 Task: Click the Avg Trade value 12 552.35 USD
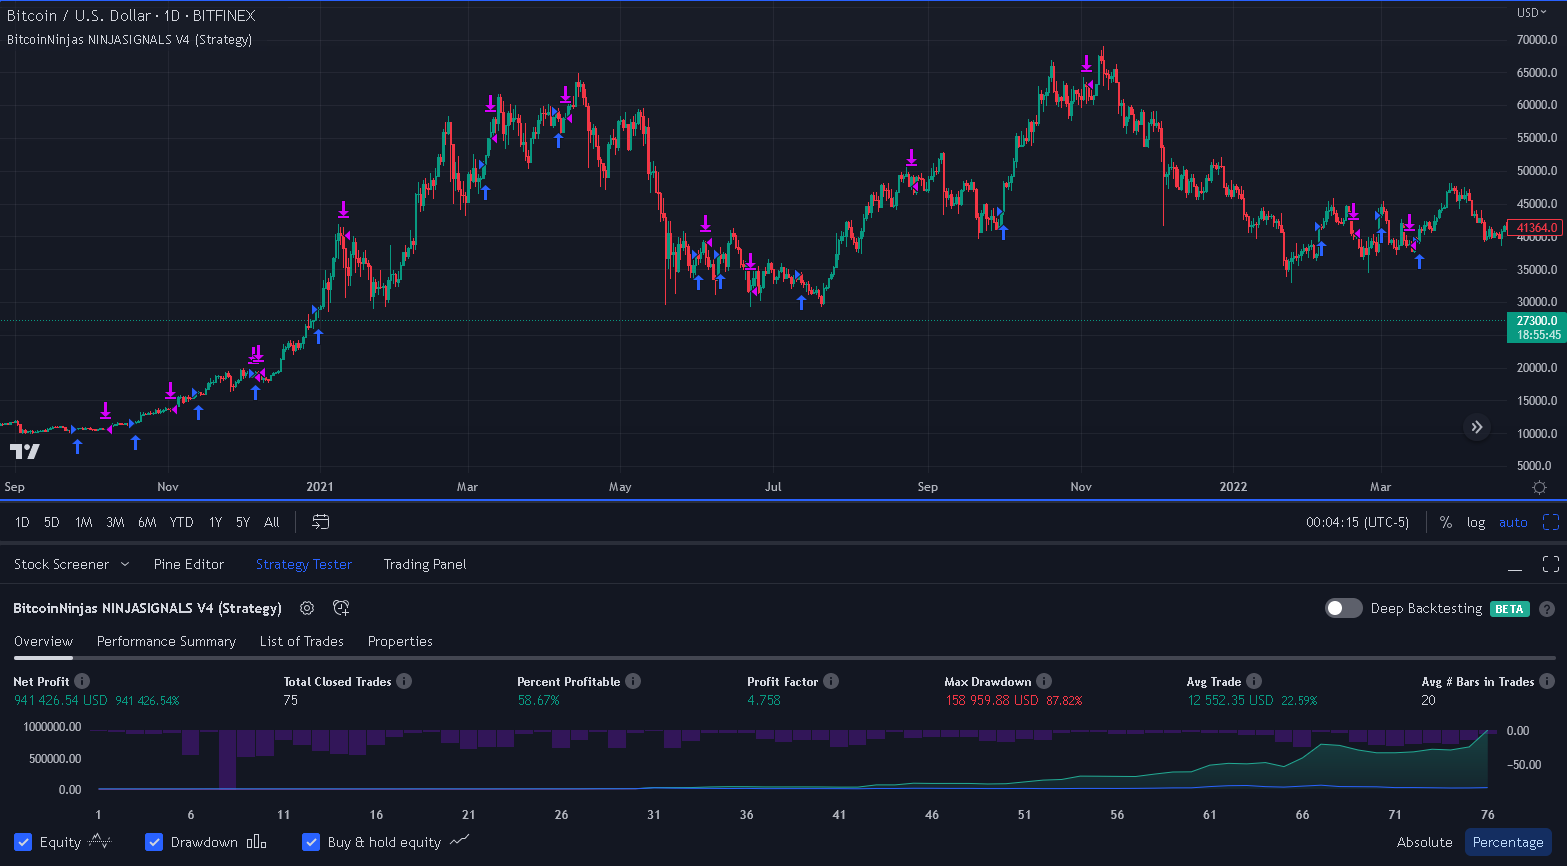[x=1230, y=700]
